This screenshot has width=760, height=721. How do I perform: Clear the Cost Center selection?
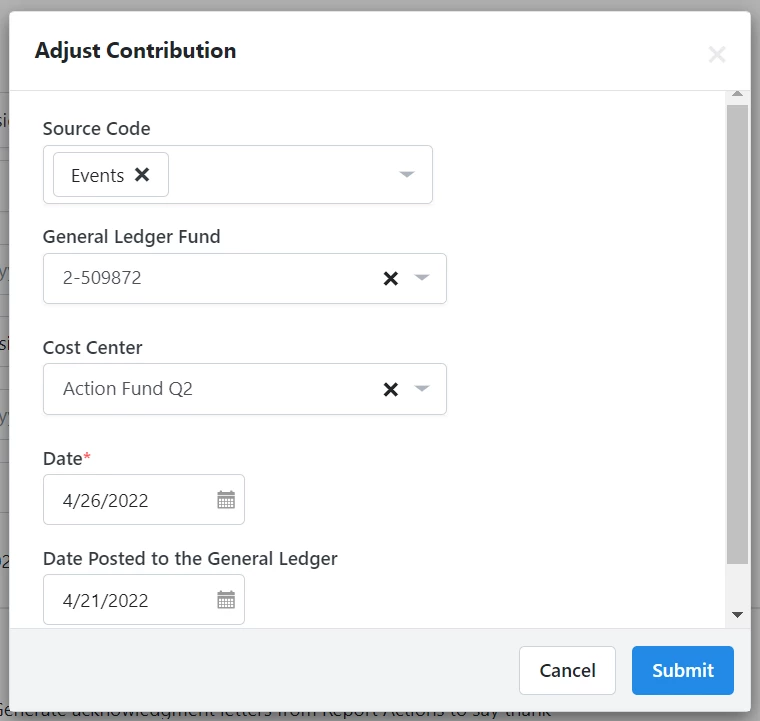391,390
